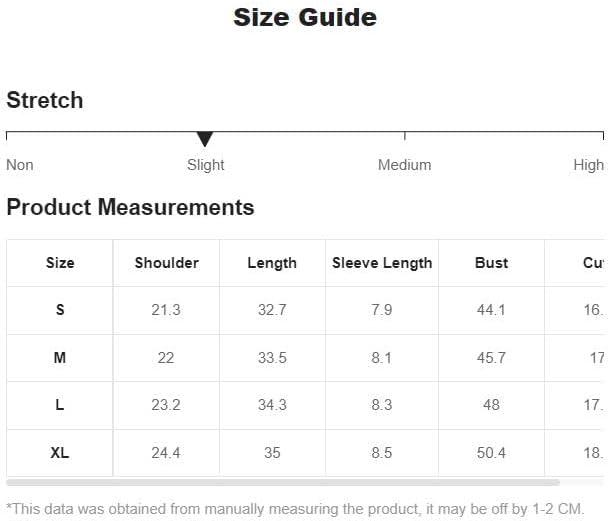Select the L size row label
This screenshot has width=610, height=521.
pos(60,405)
